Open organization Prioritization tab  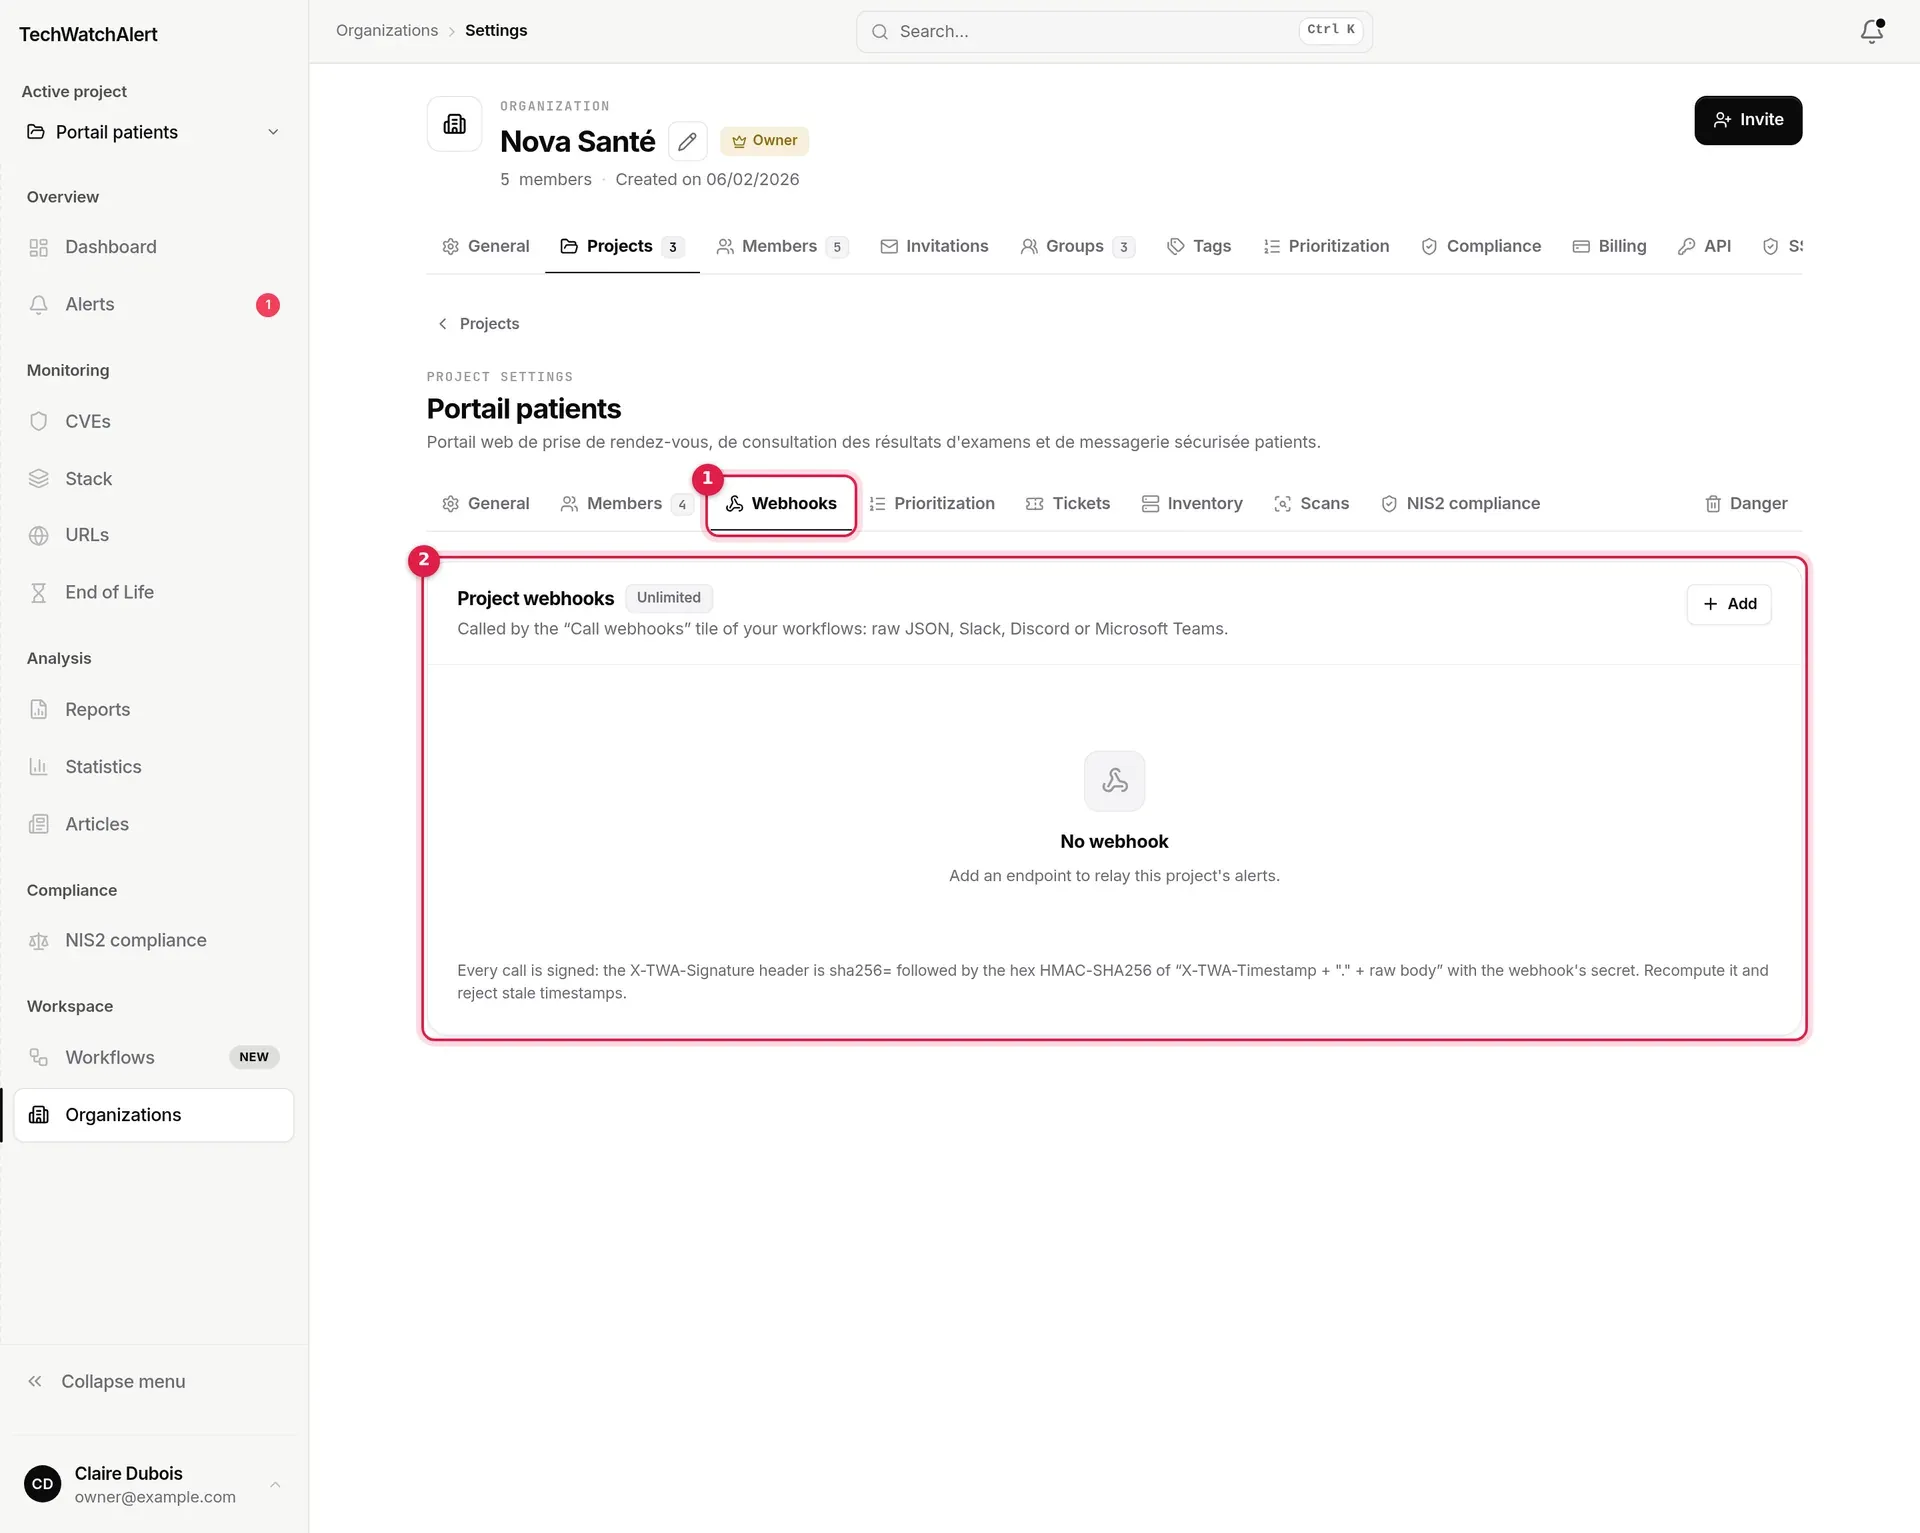[1326, 246]
